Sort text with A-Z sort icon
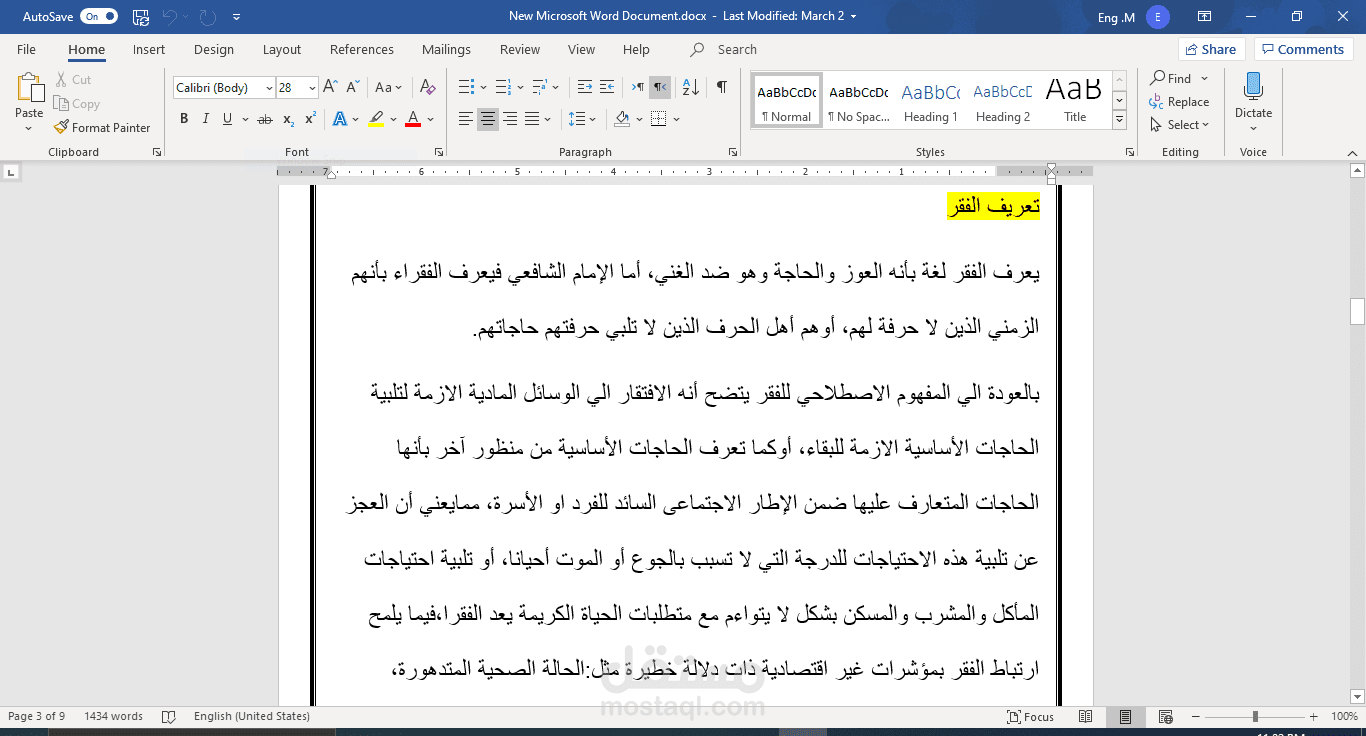 pos(692,88)
